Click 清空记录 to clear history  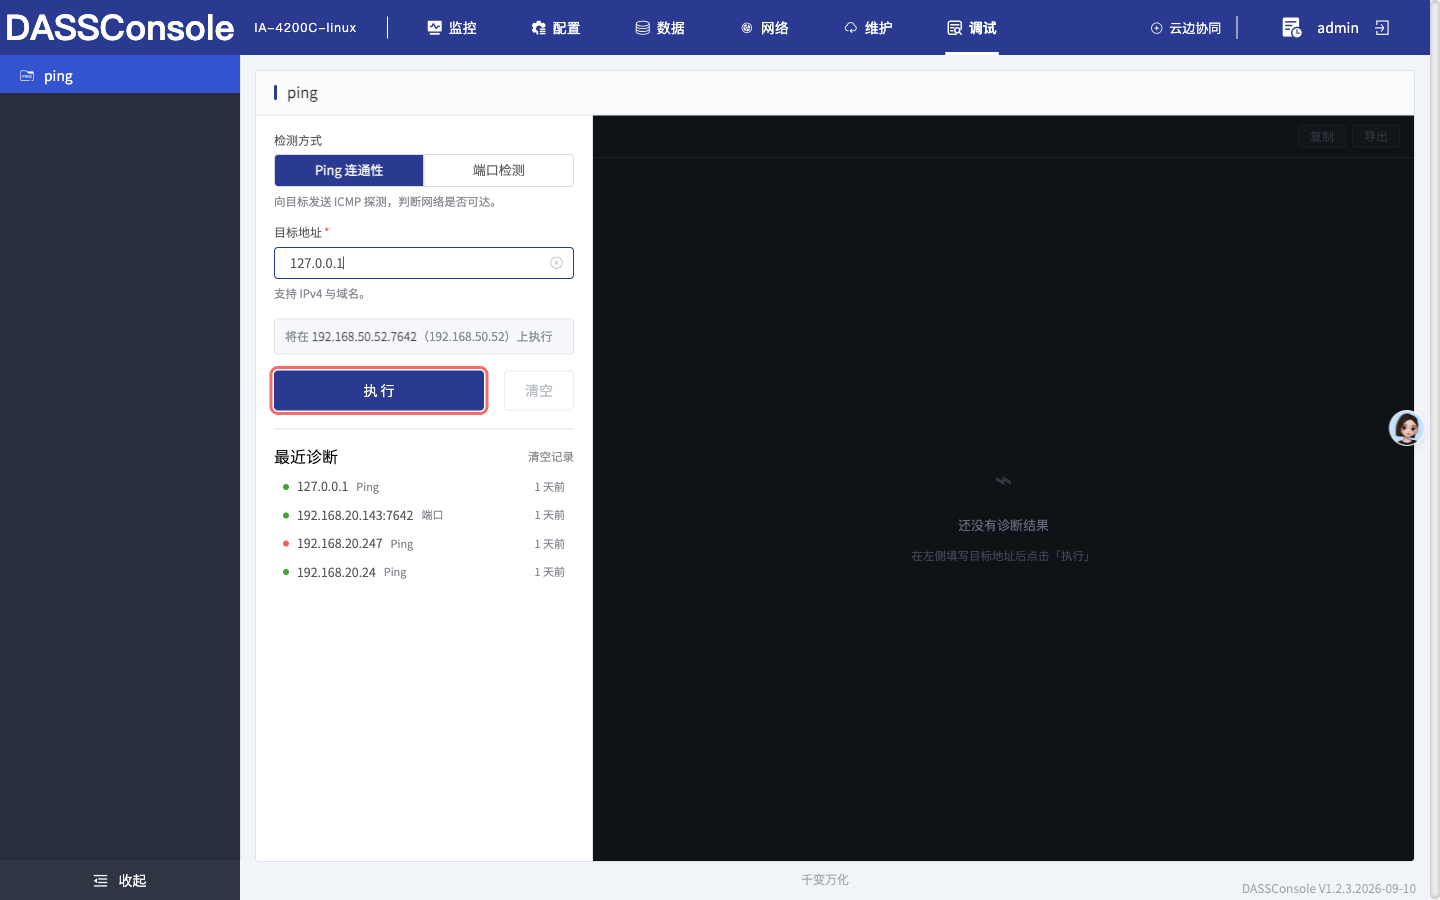tap(551, 457)
